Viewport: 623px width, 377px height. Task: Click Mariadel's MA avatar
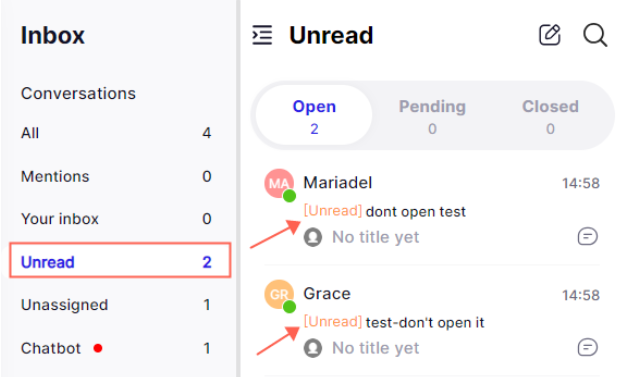coord(279,184)
